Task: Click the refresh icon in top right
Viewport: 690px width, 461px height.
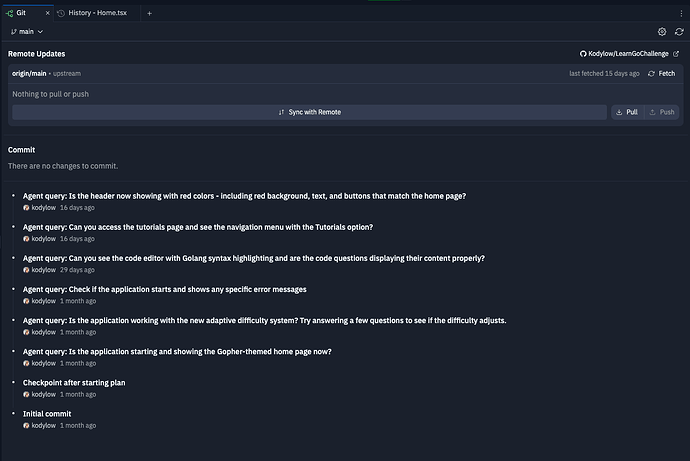Action: click(679, 32)
